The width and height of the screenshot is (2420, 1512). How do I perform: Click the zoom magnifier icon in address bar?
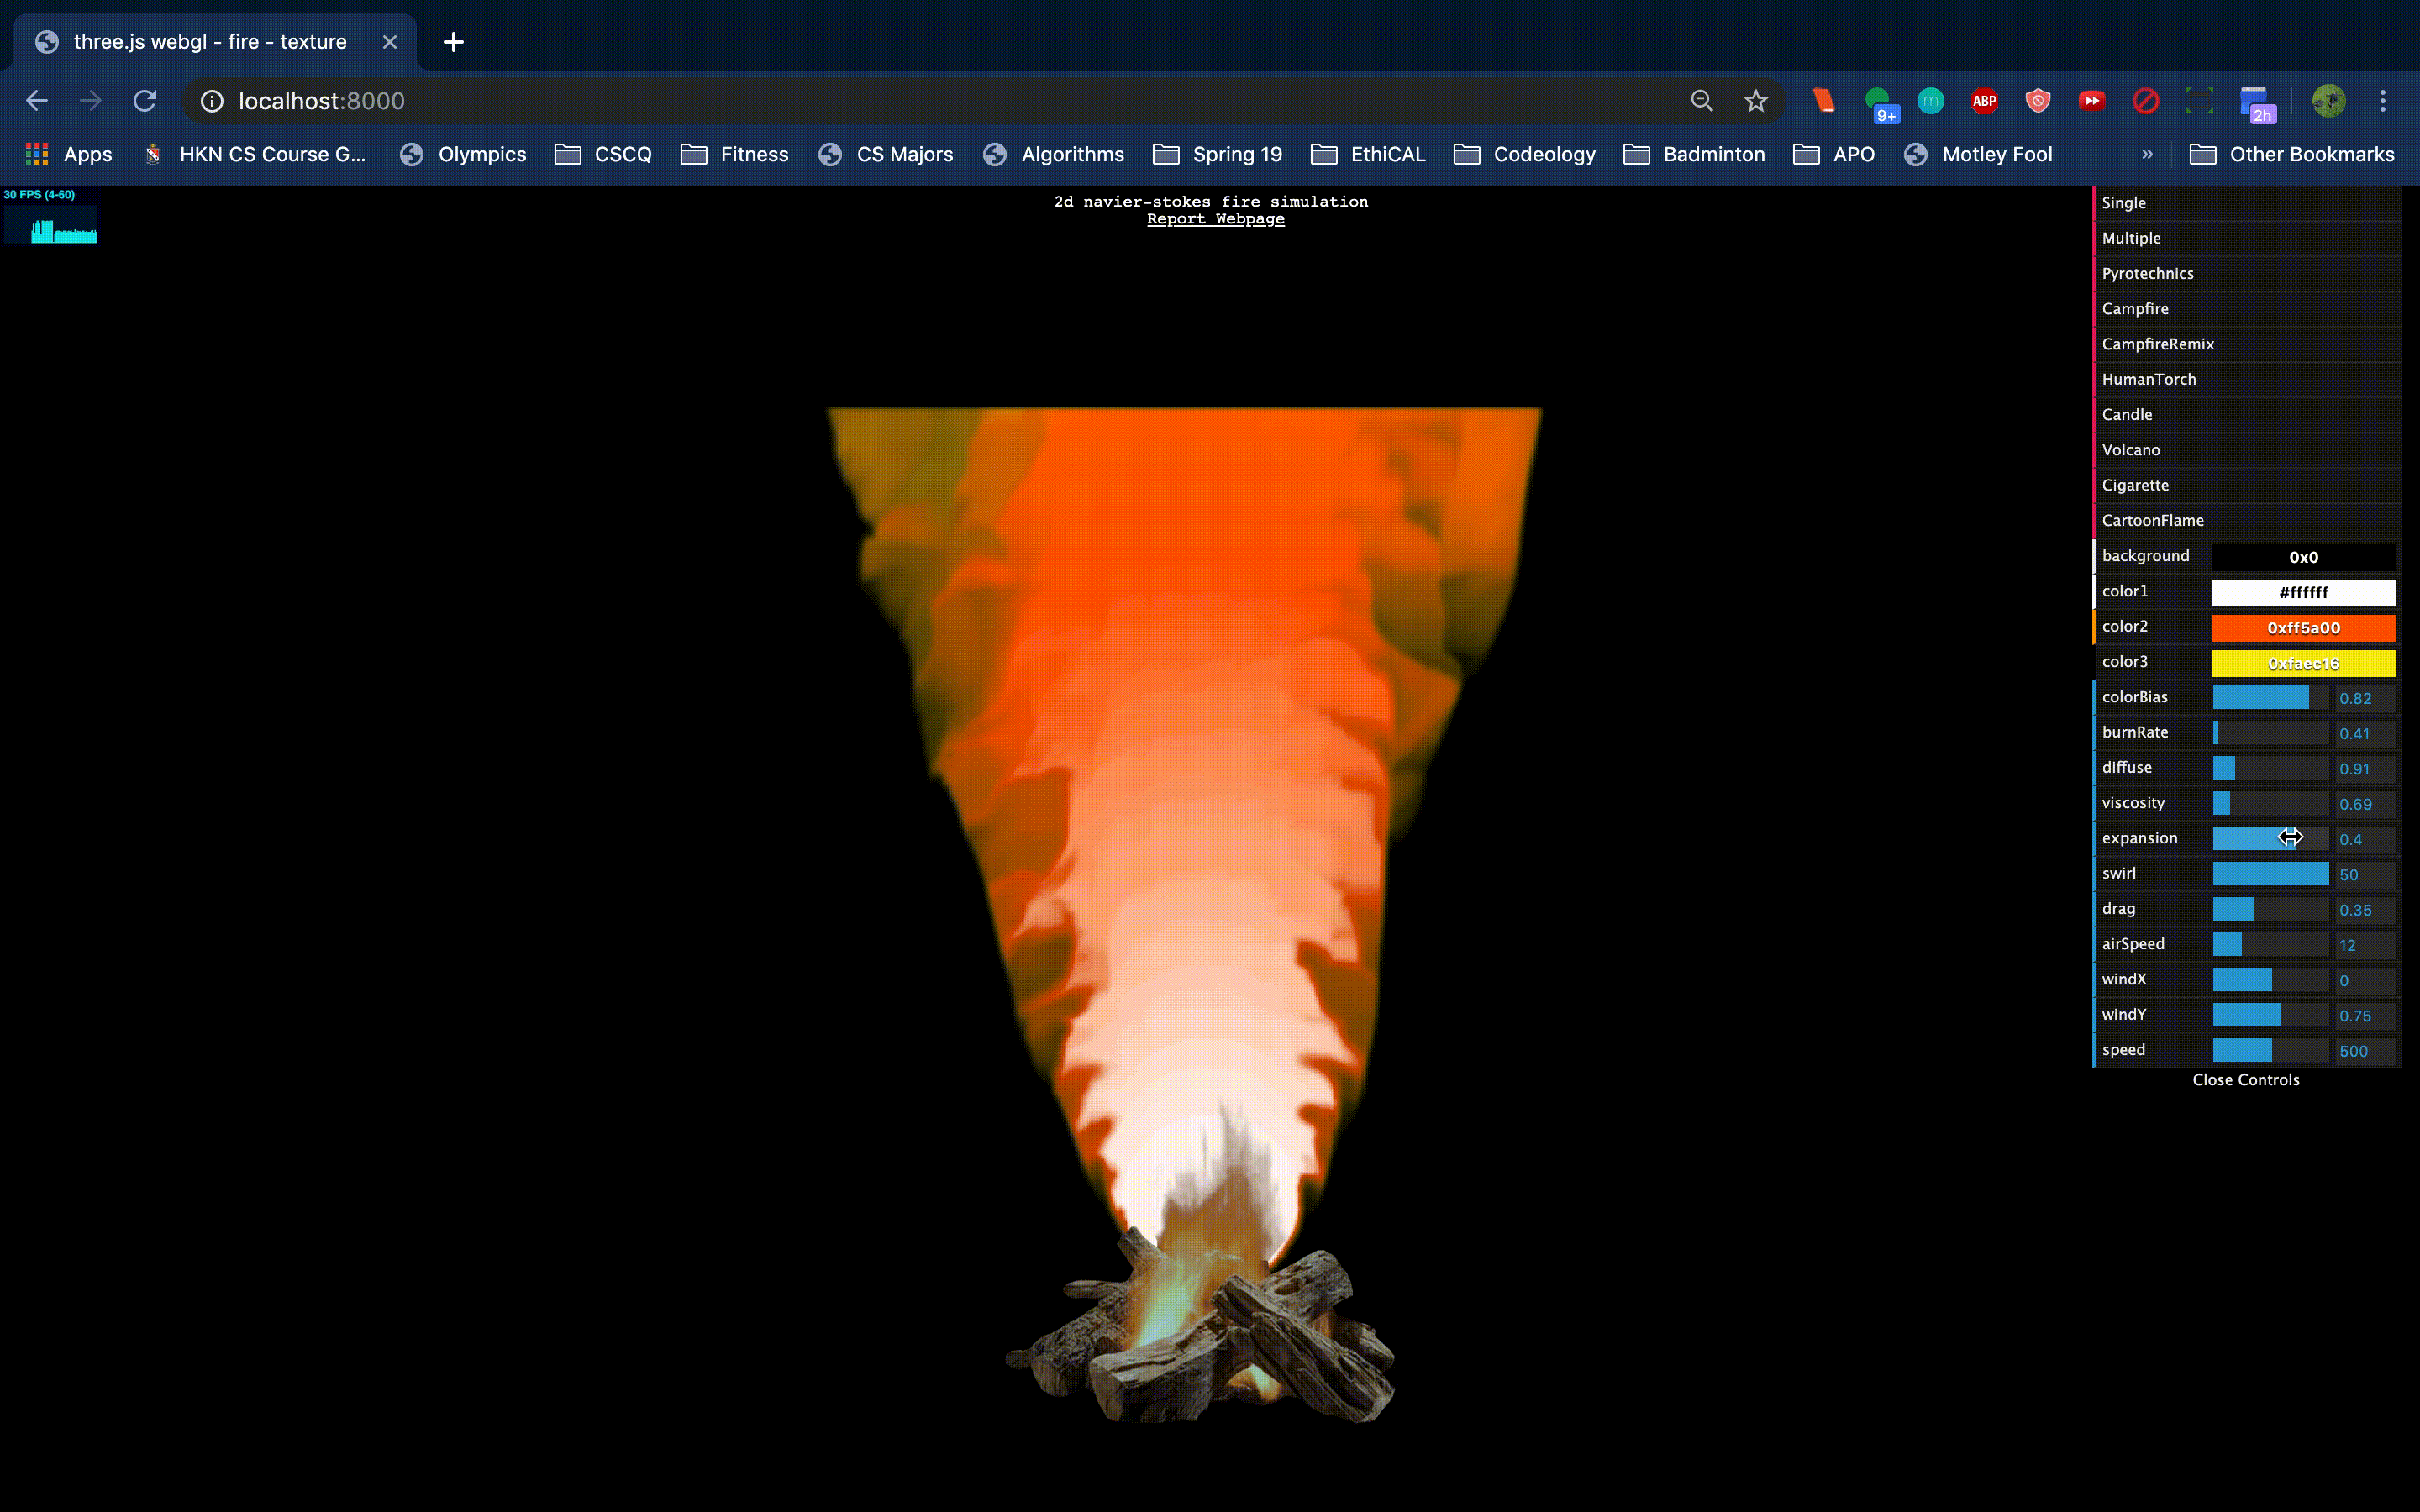(x=1701, y=101)
